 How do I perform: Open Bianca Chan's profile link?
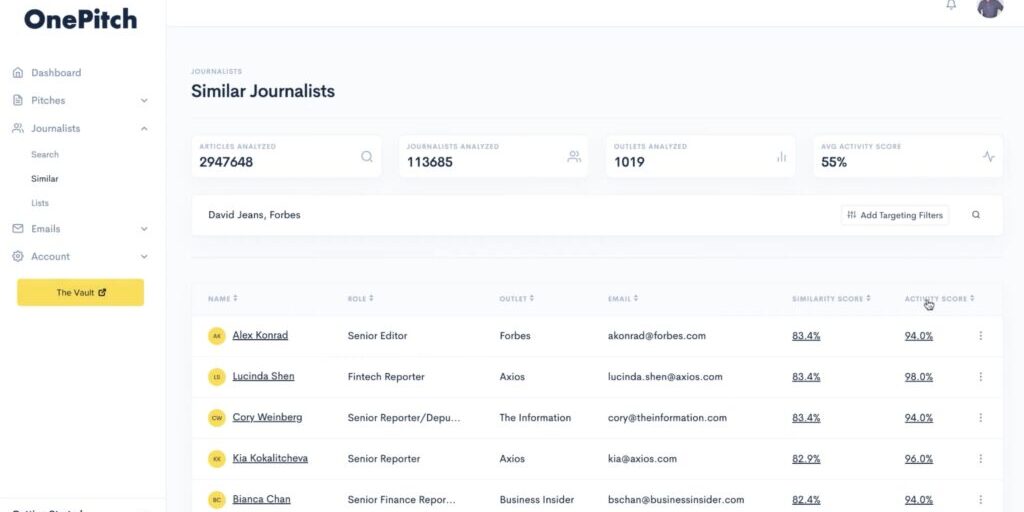pyautogui.click(x=261, y=500)
